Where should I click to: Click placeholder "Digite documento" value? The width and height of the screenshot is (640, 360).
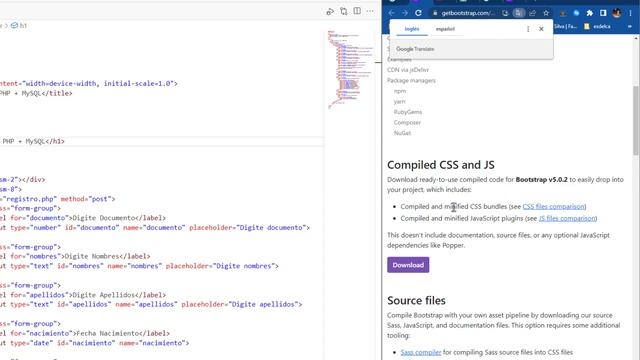click(x=272, y=227)
